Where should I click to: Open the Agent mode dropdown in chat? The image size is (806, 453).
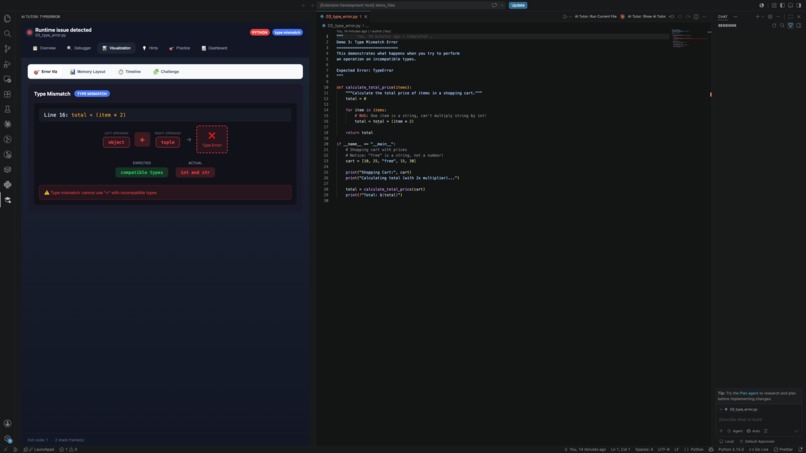735,431
